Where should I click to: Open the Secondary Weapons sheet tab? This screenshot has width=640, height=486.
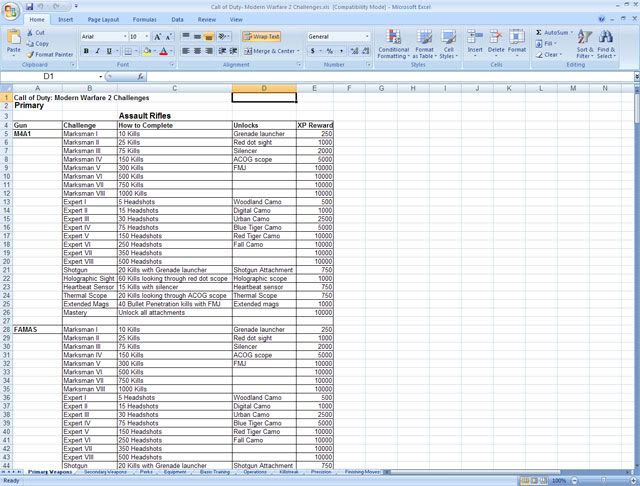point(105,472)
